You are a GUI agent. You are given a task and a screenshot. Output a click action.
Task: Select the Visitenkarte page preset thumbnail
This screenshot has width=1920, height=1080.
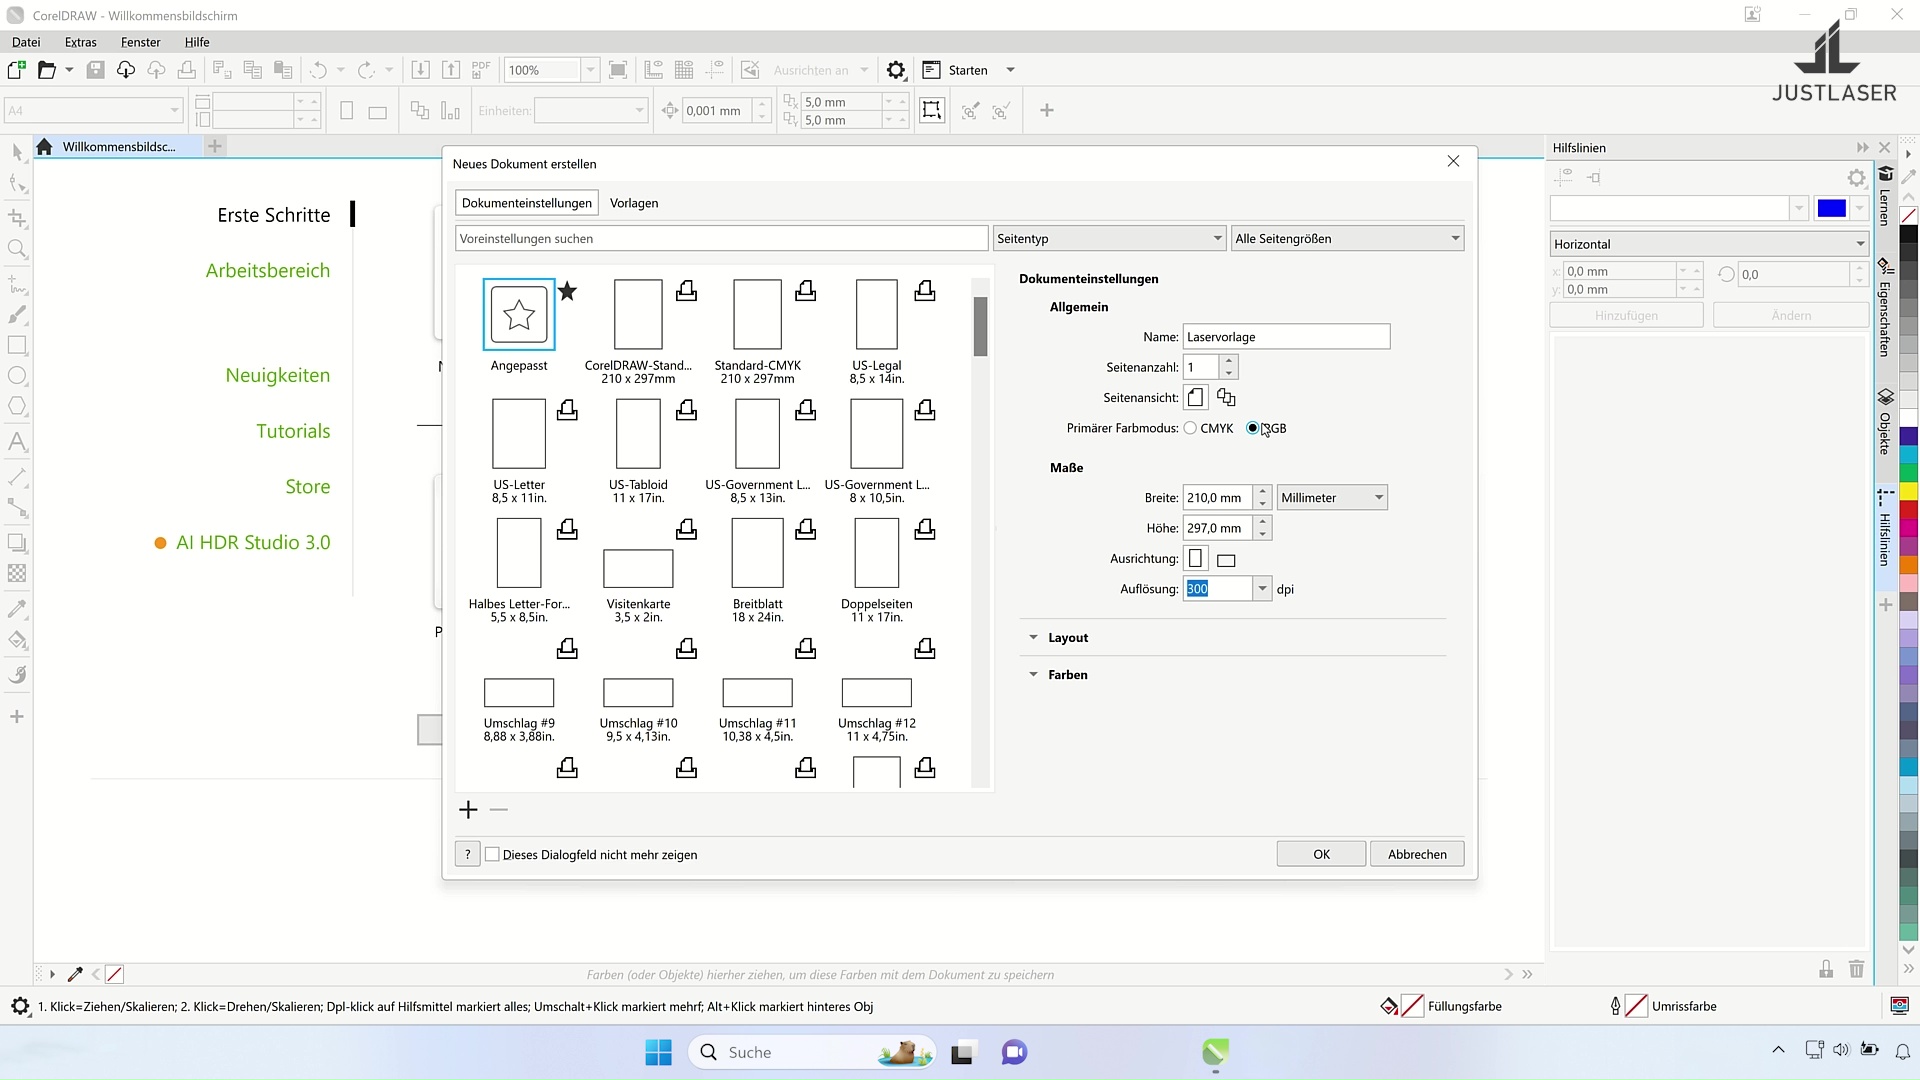tap(638, 568)
